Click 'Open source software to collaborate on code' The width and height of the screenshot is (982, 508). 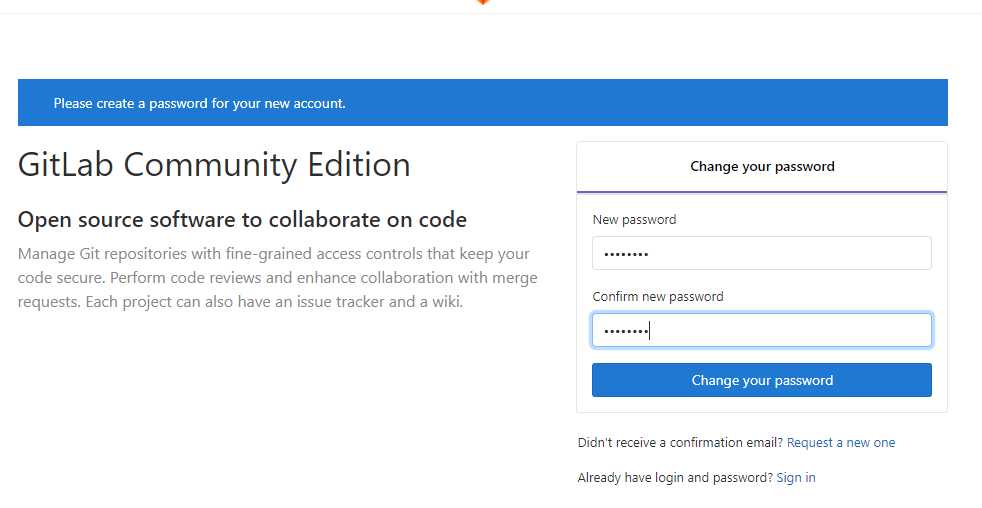point(242,220)
